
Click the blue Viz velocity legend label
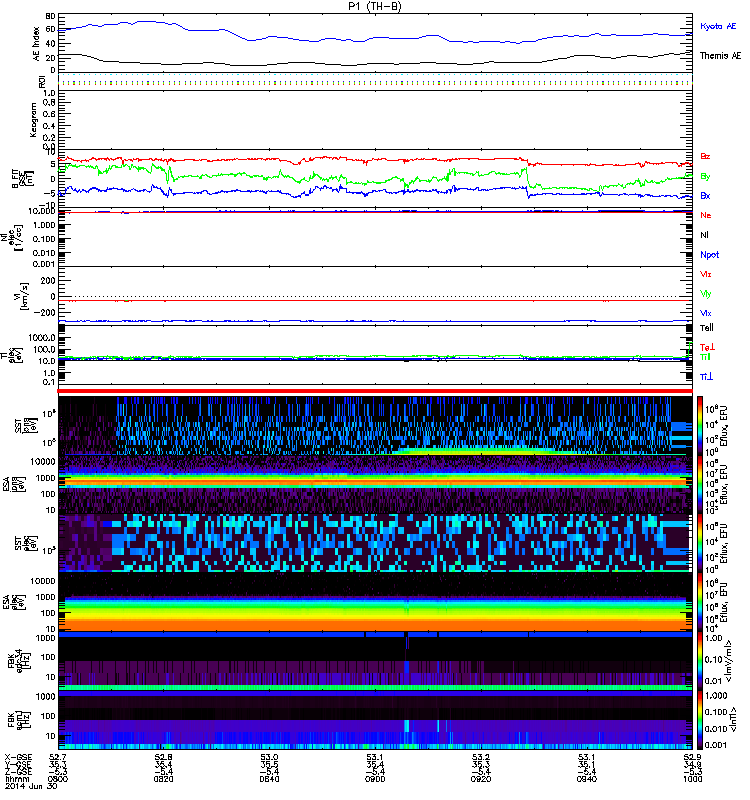pyautogui.click(x=706, y=313)
